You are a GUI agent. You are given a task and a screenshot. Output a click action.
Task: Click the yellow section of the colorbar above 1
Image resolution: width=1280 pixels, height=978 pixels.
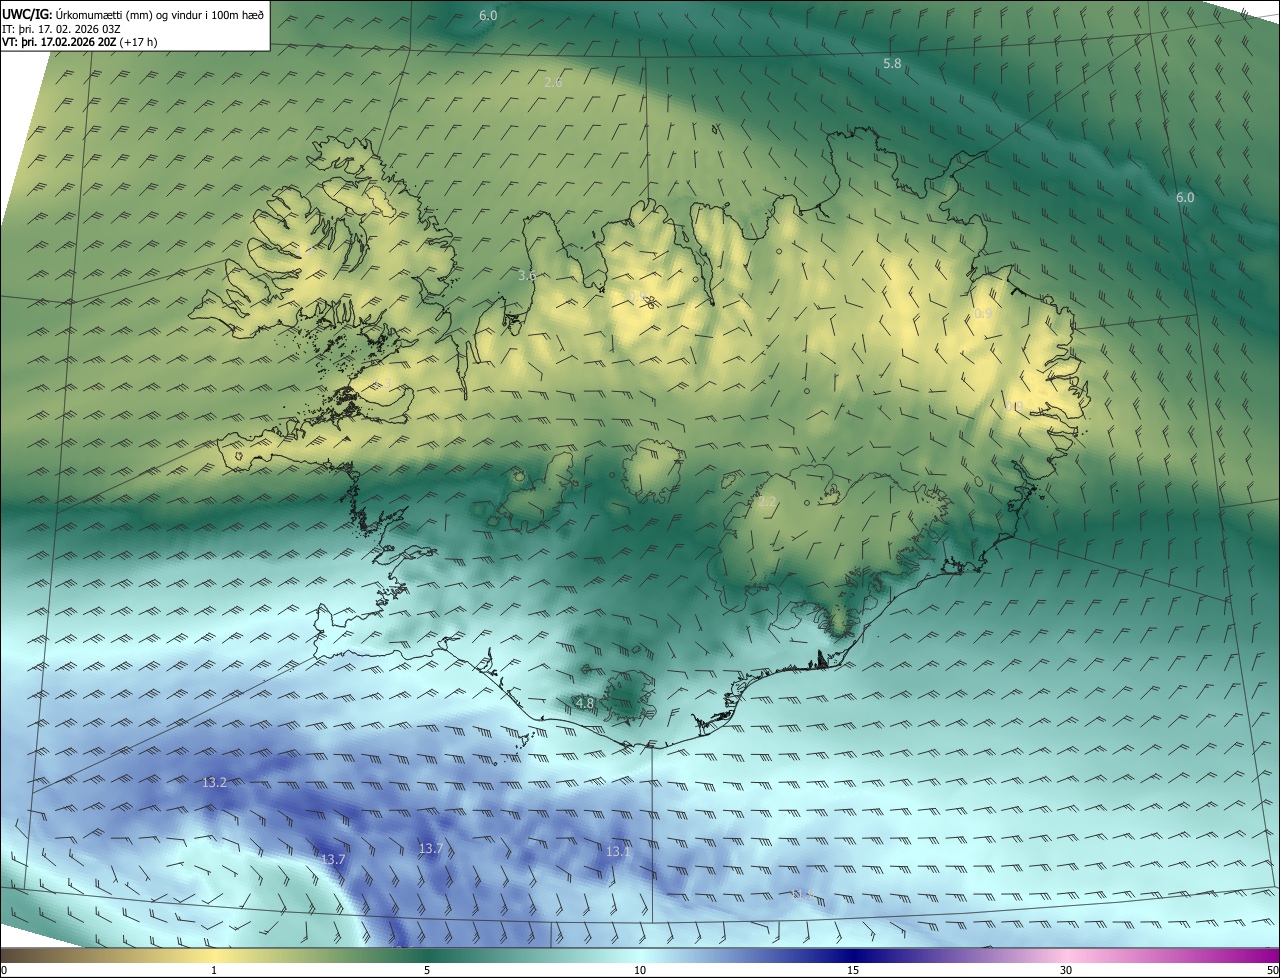tap(216, 955)
